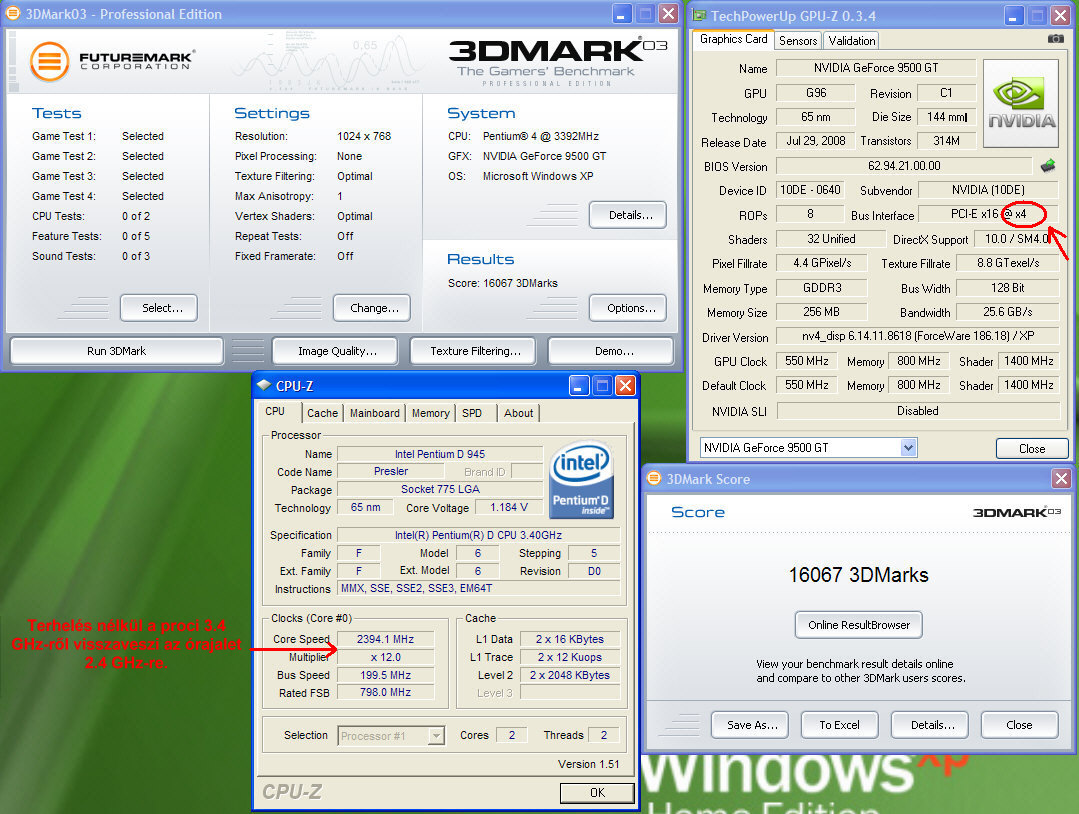The width and height of the screenshot is (1079, 814).
Task: Click the Details... button under System in 3DMark03
Action: (628, 215)
